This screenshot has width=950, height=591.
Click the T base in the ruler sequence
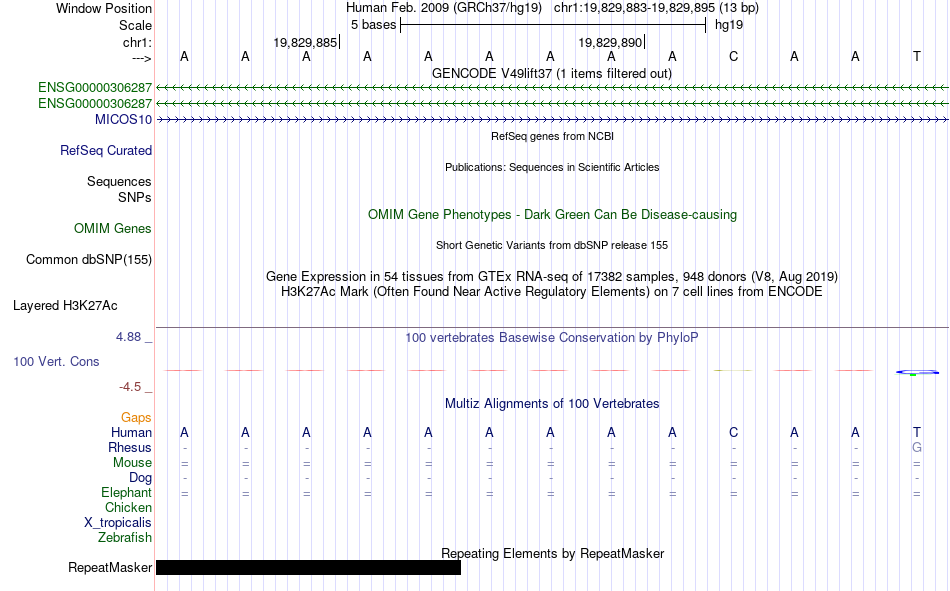coord(917,56)
